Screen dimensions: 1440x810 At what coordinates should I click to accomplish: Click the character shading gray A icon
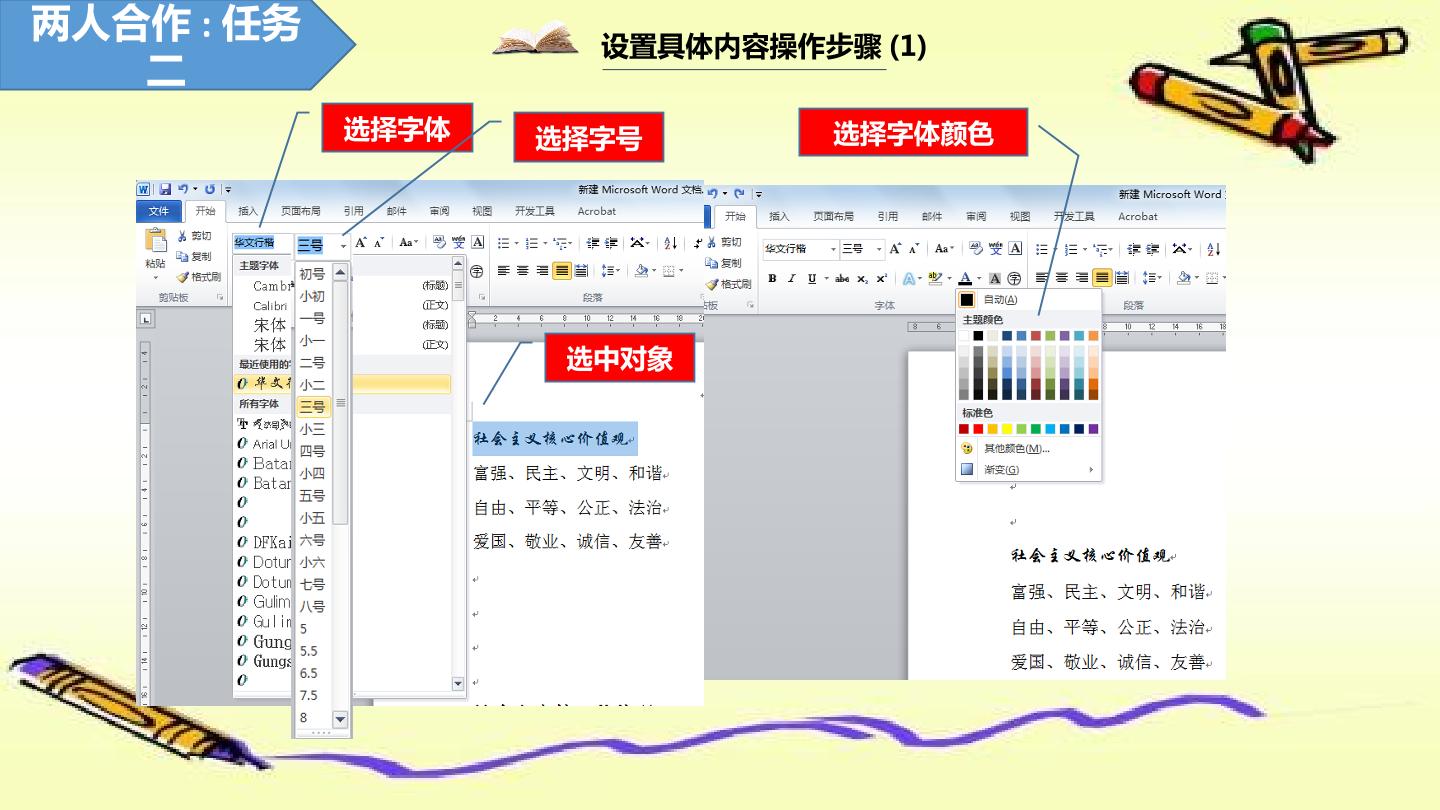995,278
